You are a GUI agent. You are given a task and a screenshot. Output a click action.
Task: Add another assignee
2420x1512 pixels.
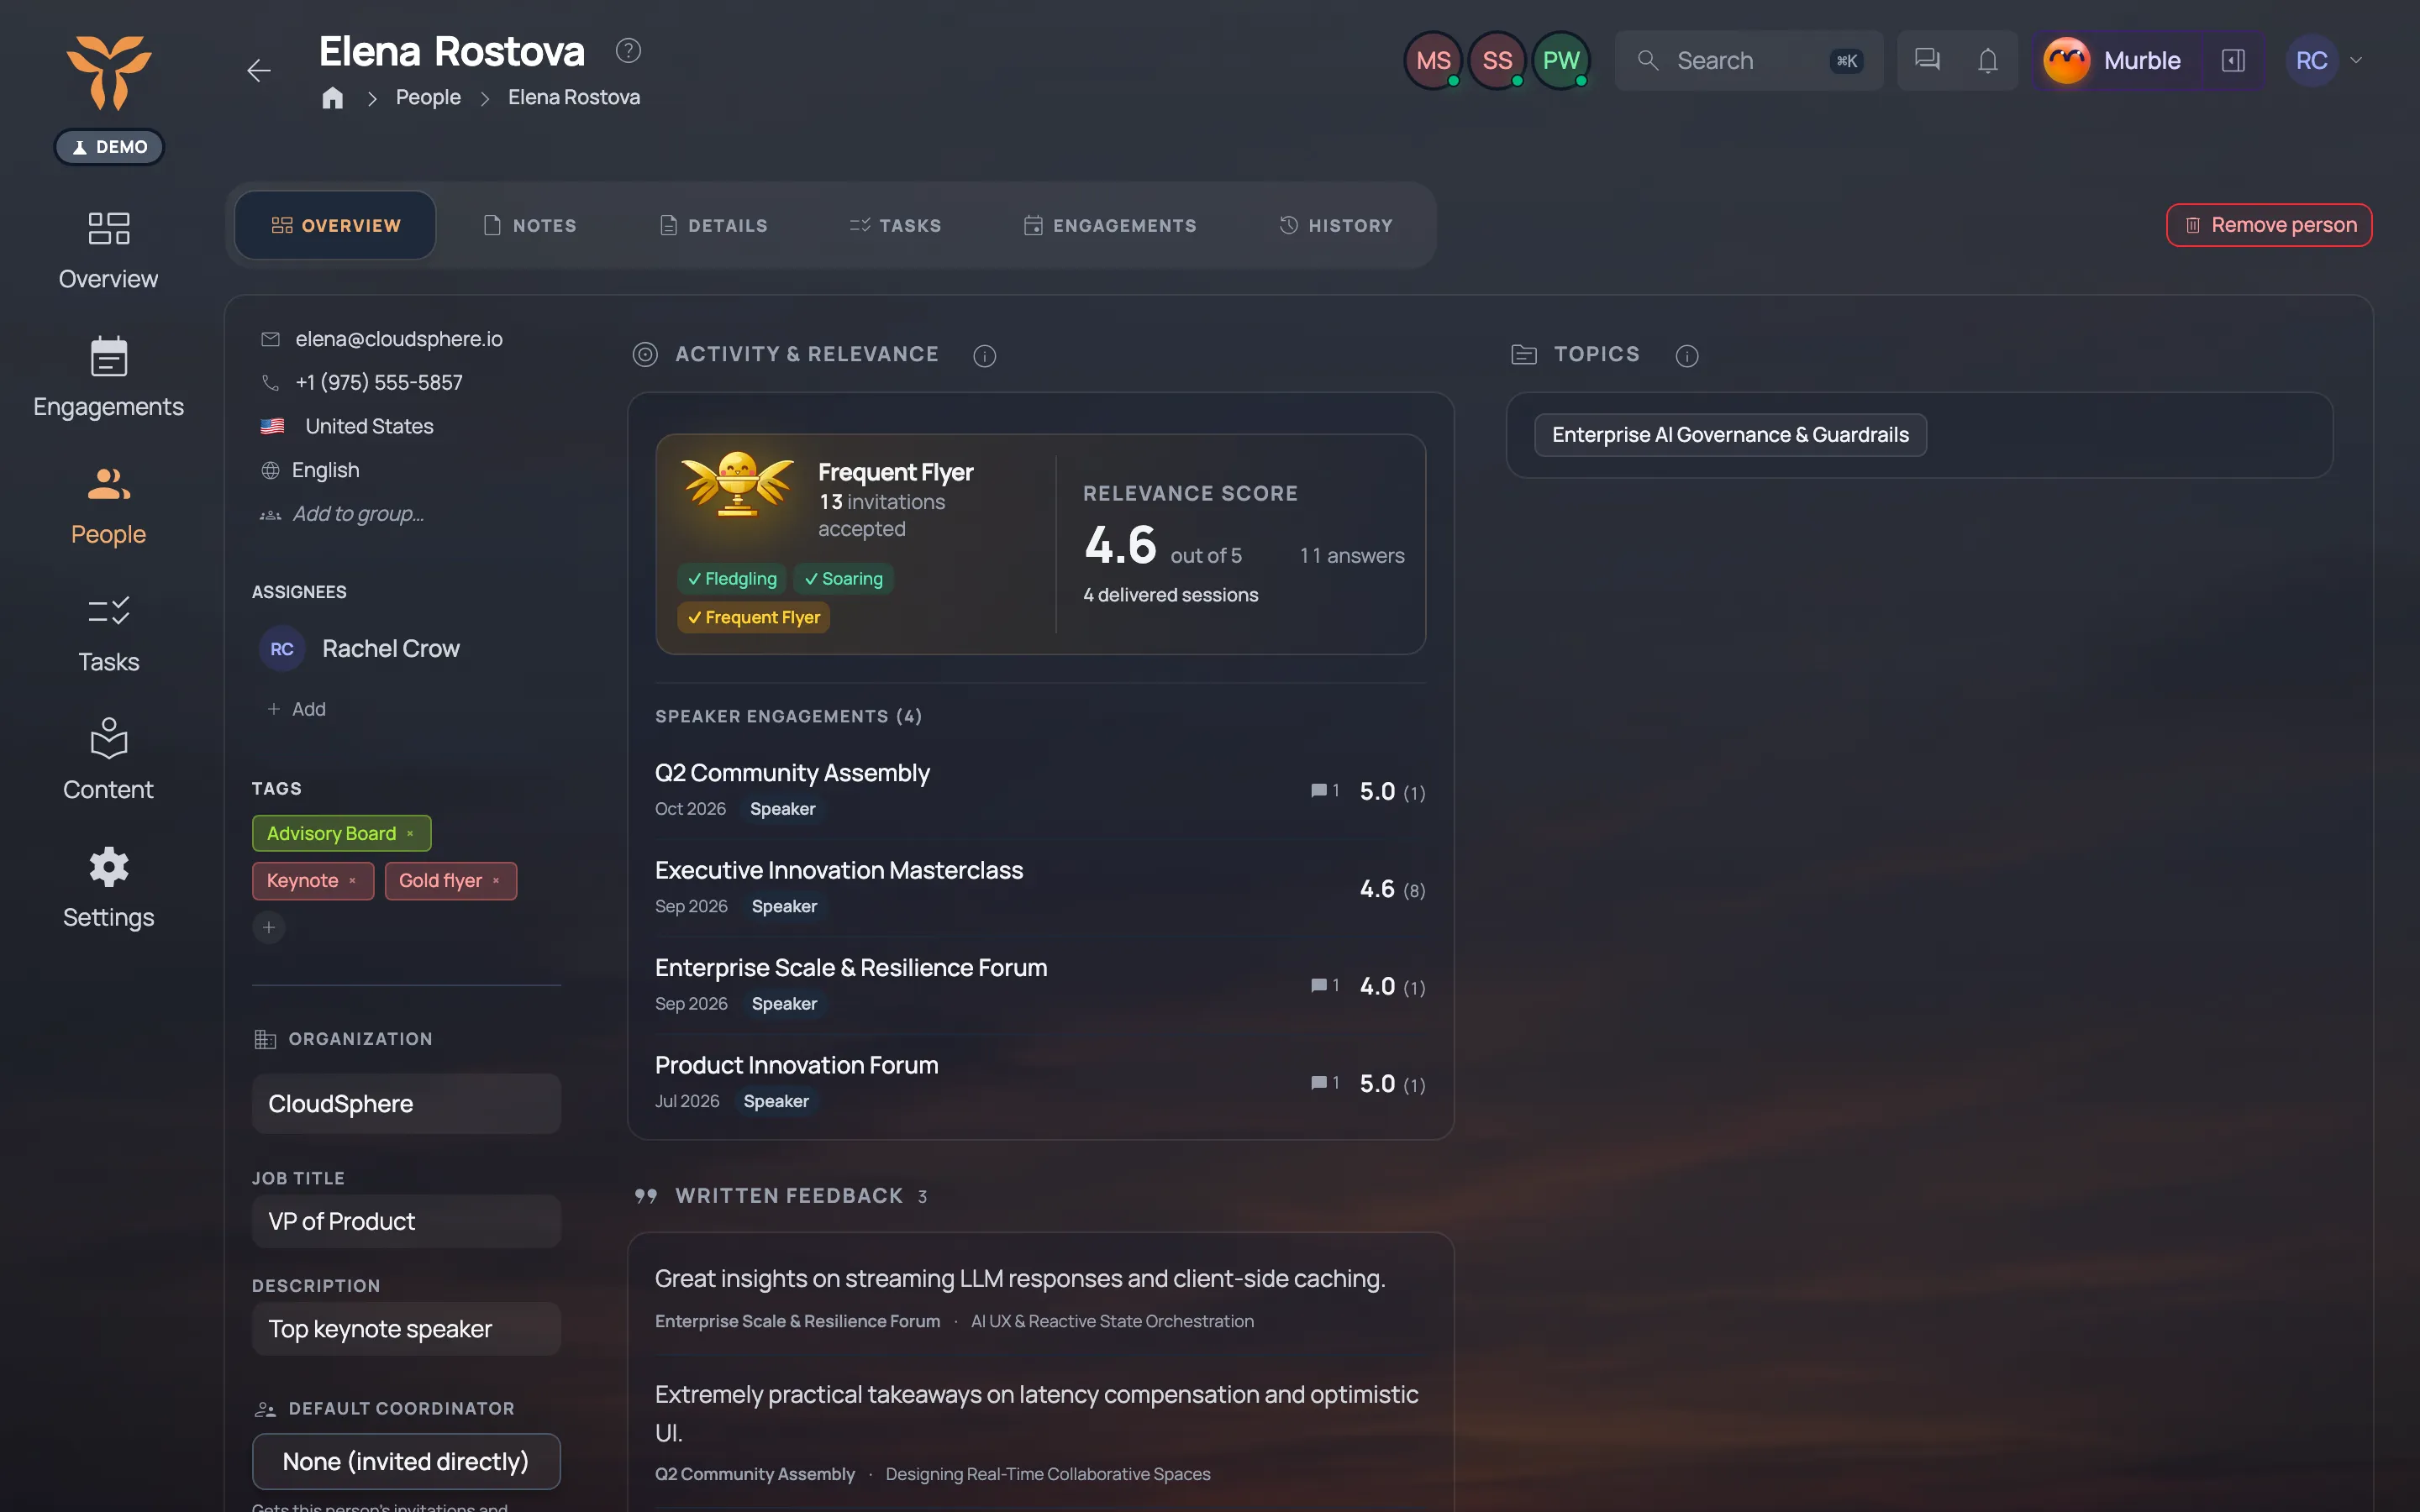point(296,709)
